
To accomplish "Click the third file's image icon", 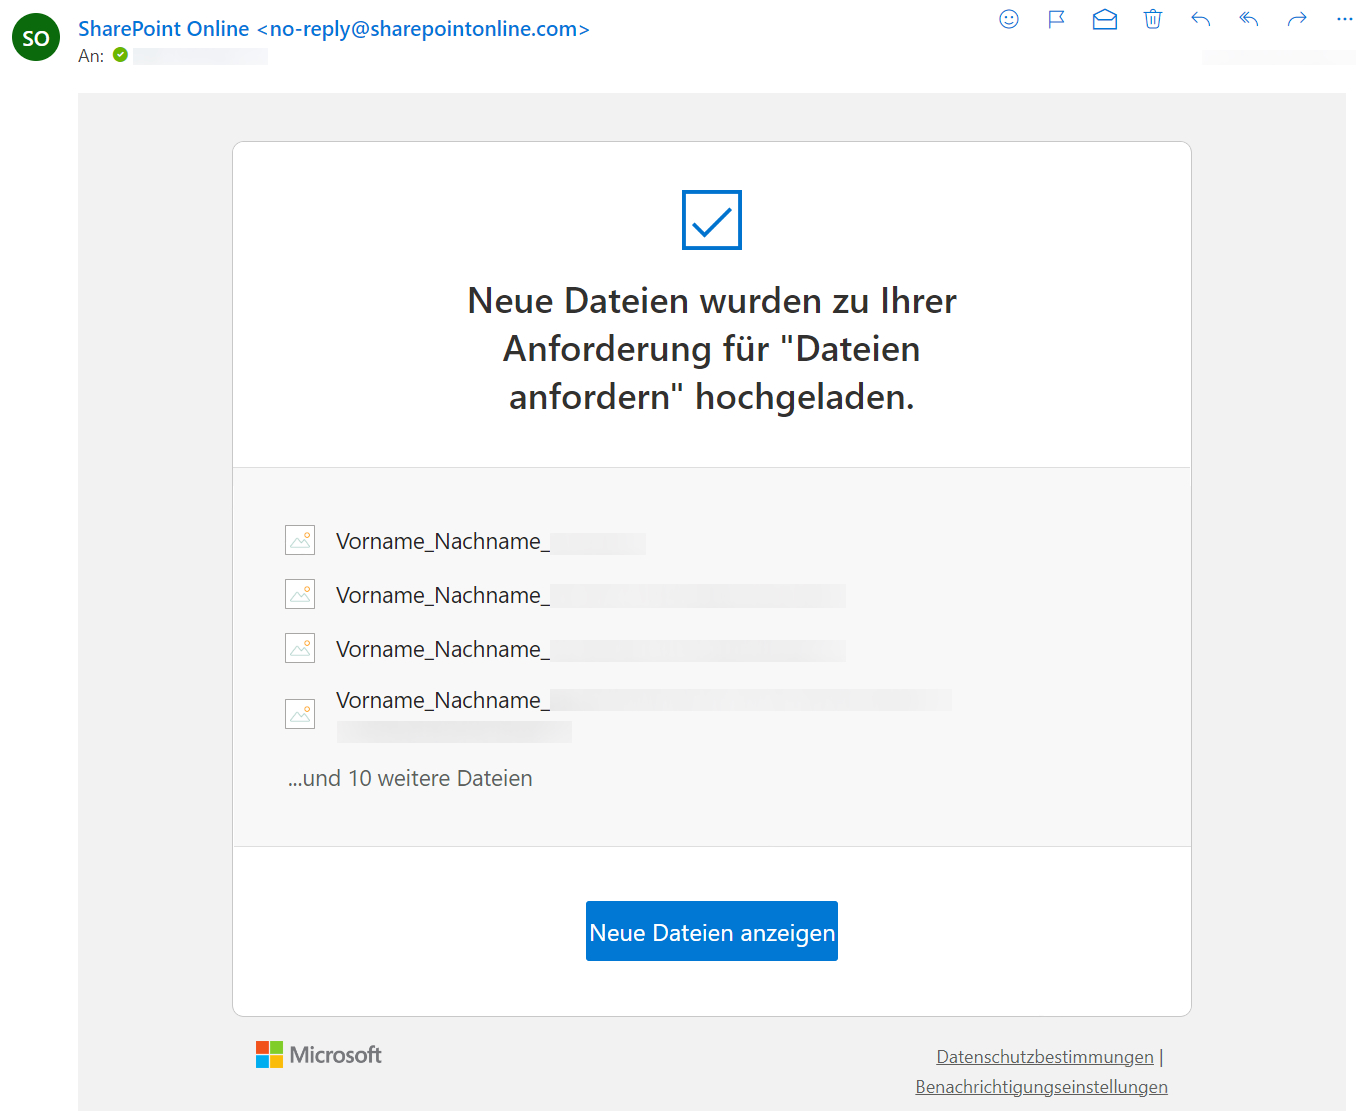I will (300, 649).
